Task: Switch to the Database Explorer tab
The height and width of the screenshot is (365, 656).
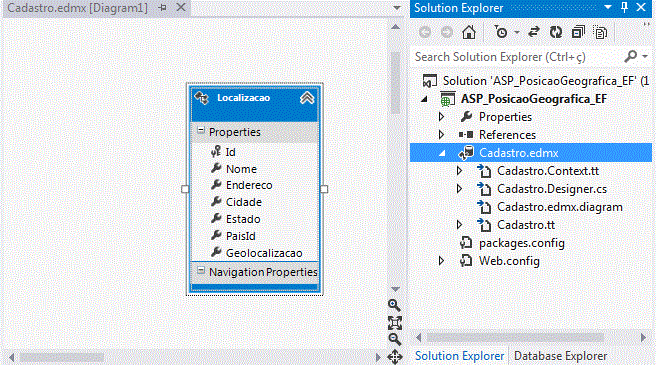Action: [560, 356]
